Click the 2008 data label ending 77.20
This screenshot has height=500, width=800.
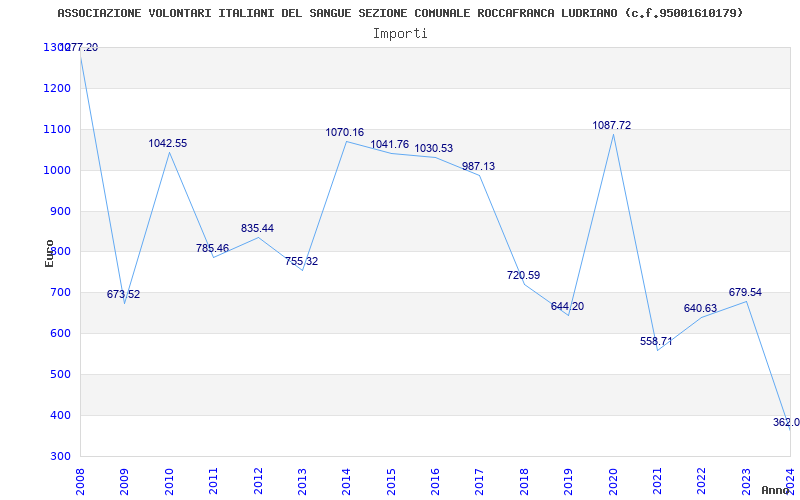(x=79, y=47)
